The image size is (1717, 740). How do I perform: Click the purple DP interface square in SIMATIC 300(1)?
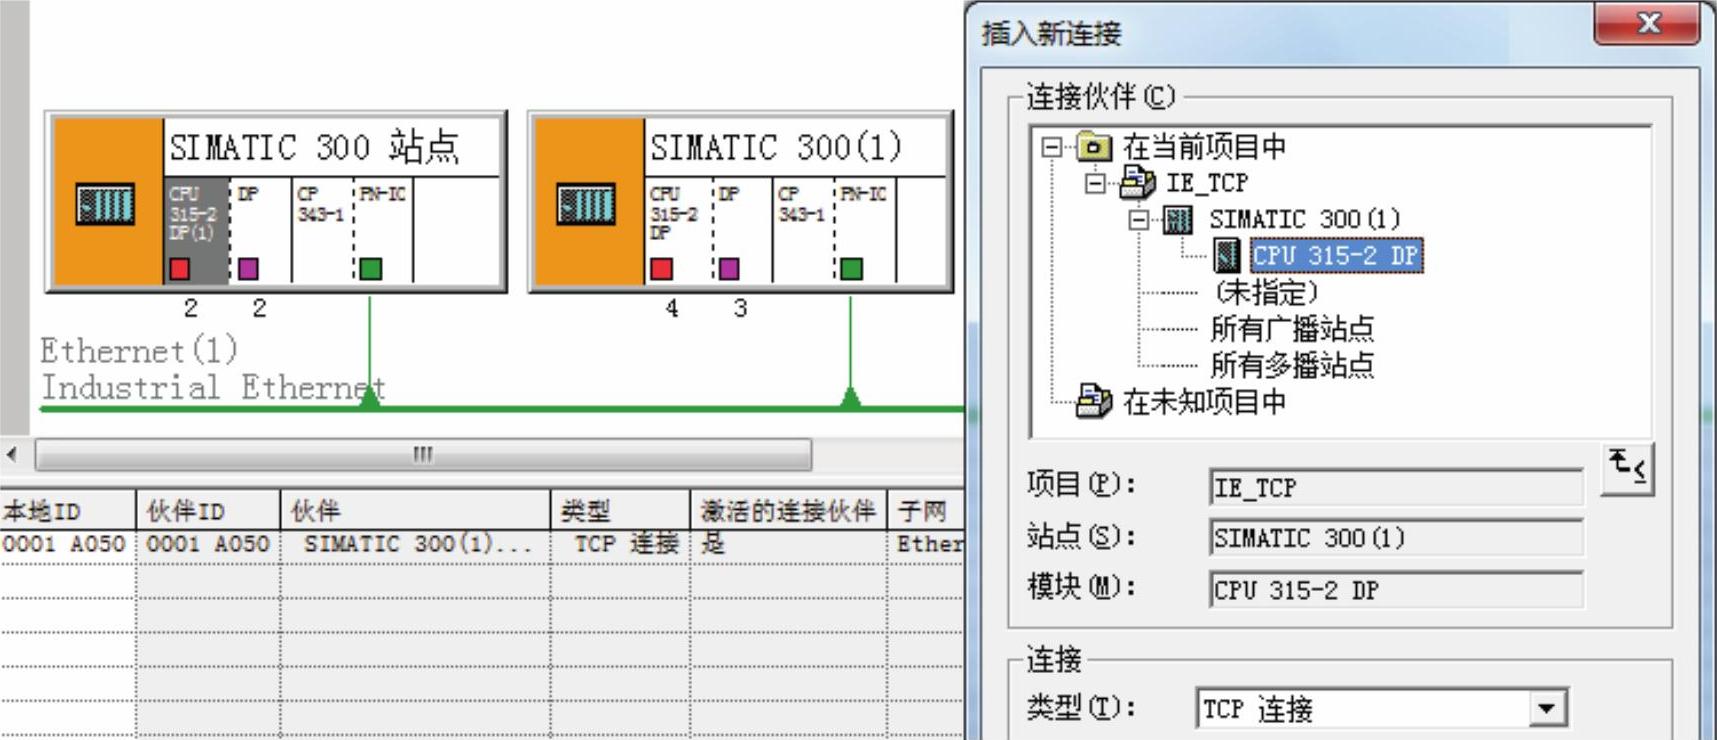[x=729, y=268]
